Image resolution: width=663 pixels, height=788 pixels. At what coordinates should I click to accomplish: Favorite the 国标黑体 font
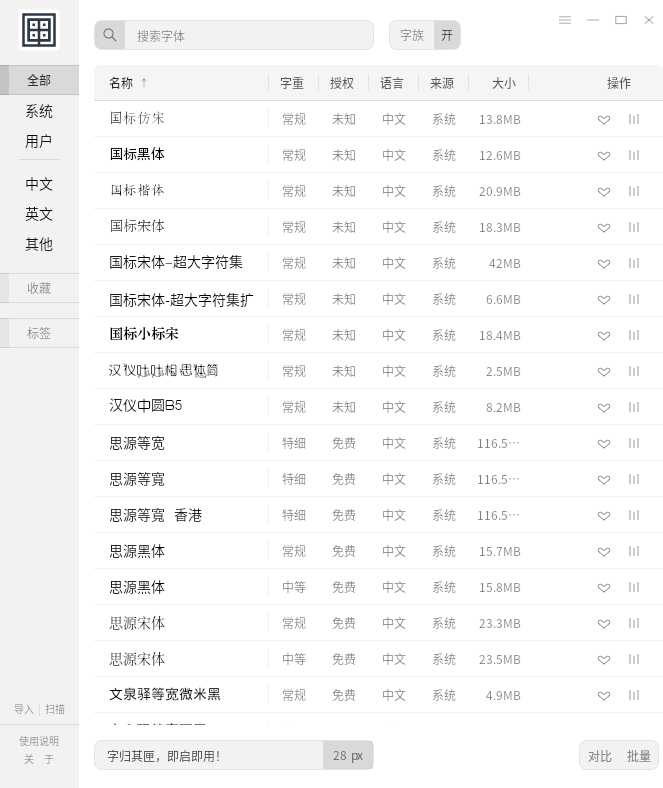pyautogui.click(x=604, y=156)
